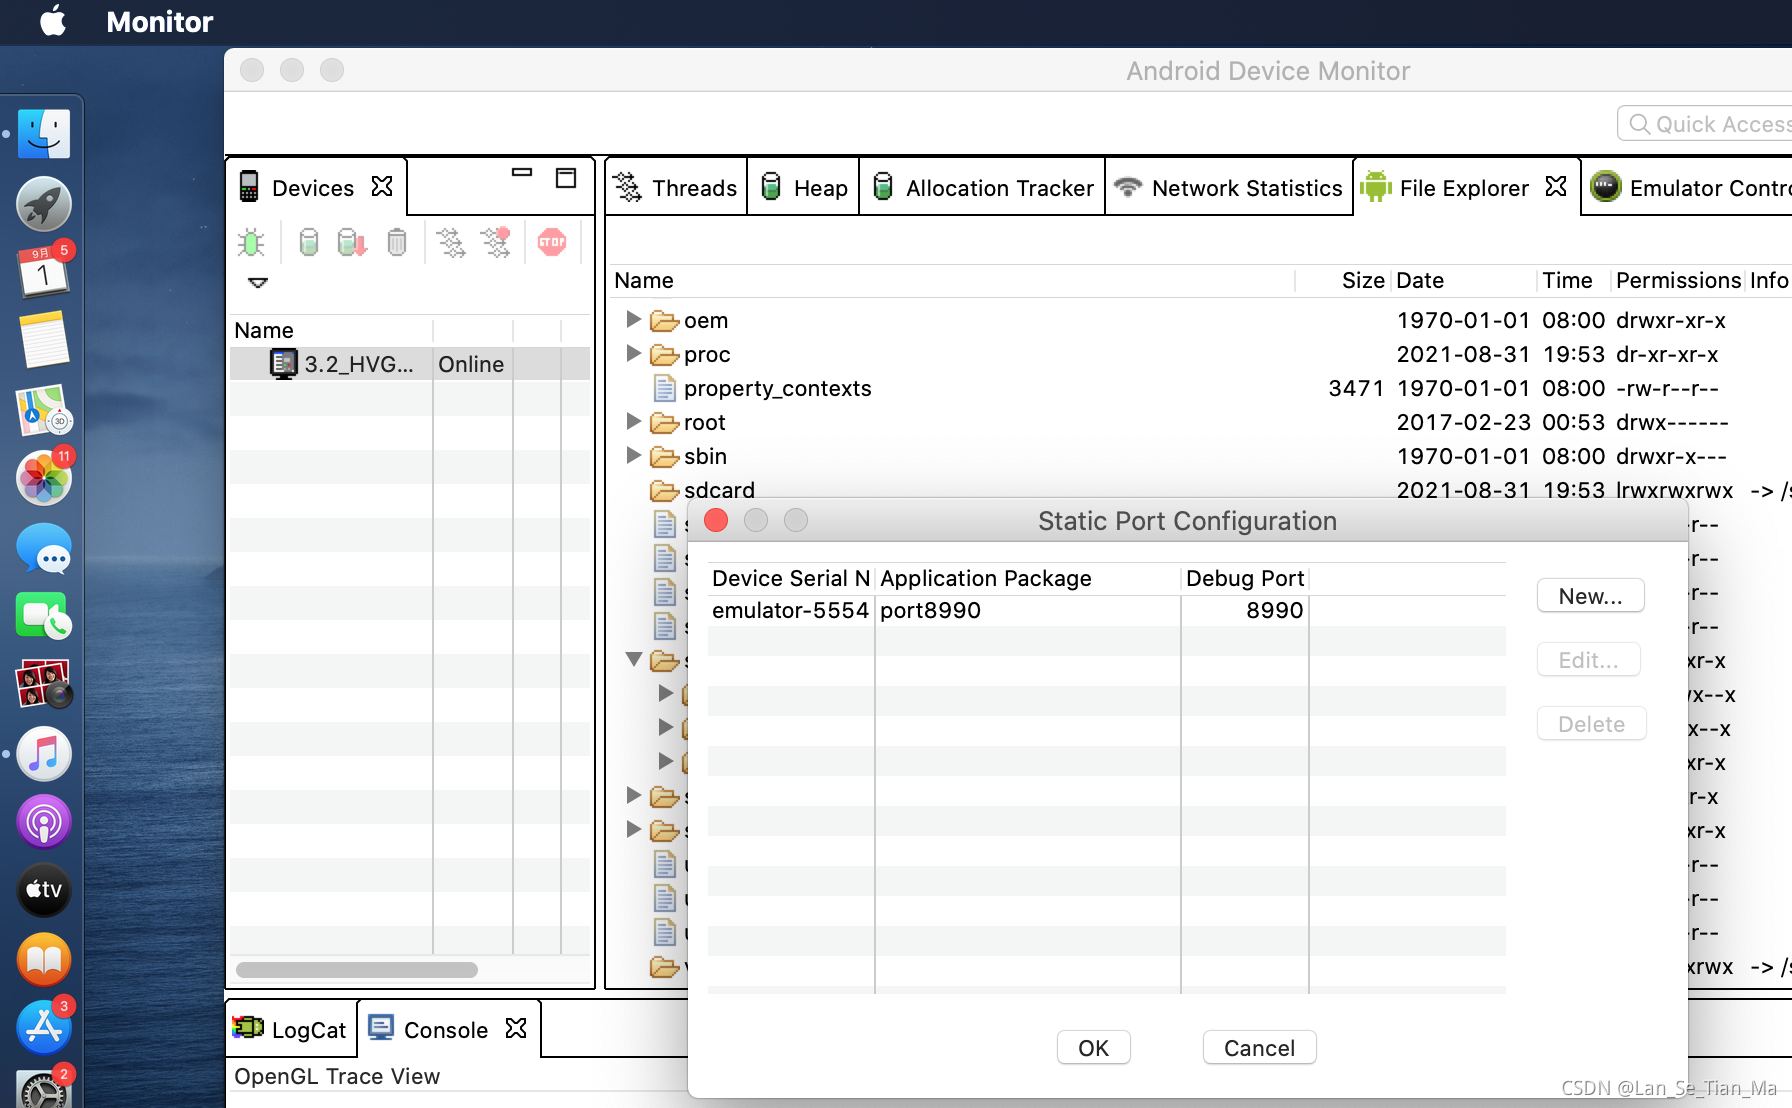Click New... in Static Port Configuration
Screen dimensions: 1792x1108
1590,596
